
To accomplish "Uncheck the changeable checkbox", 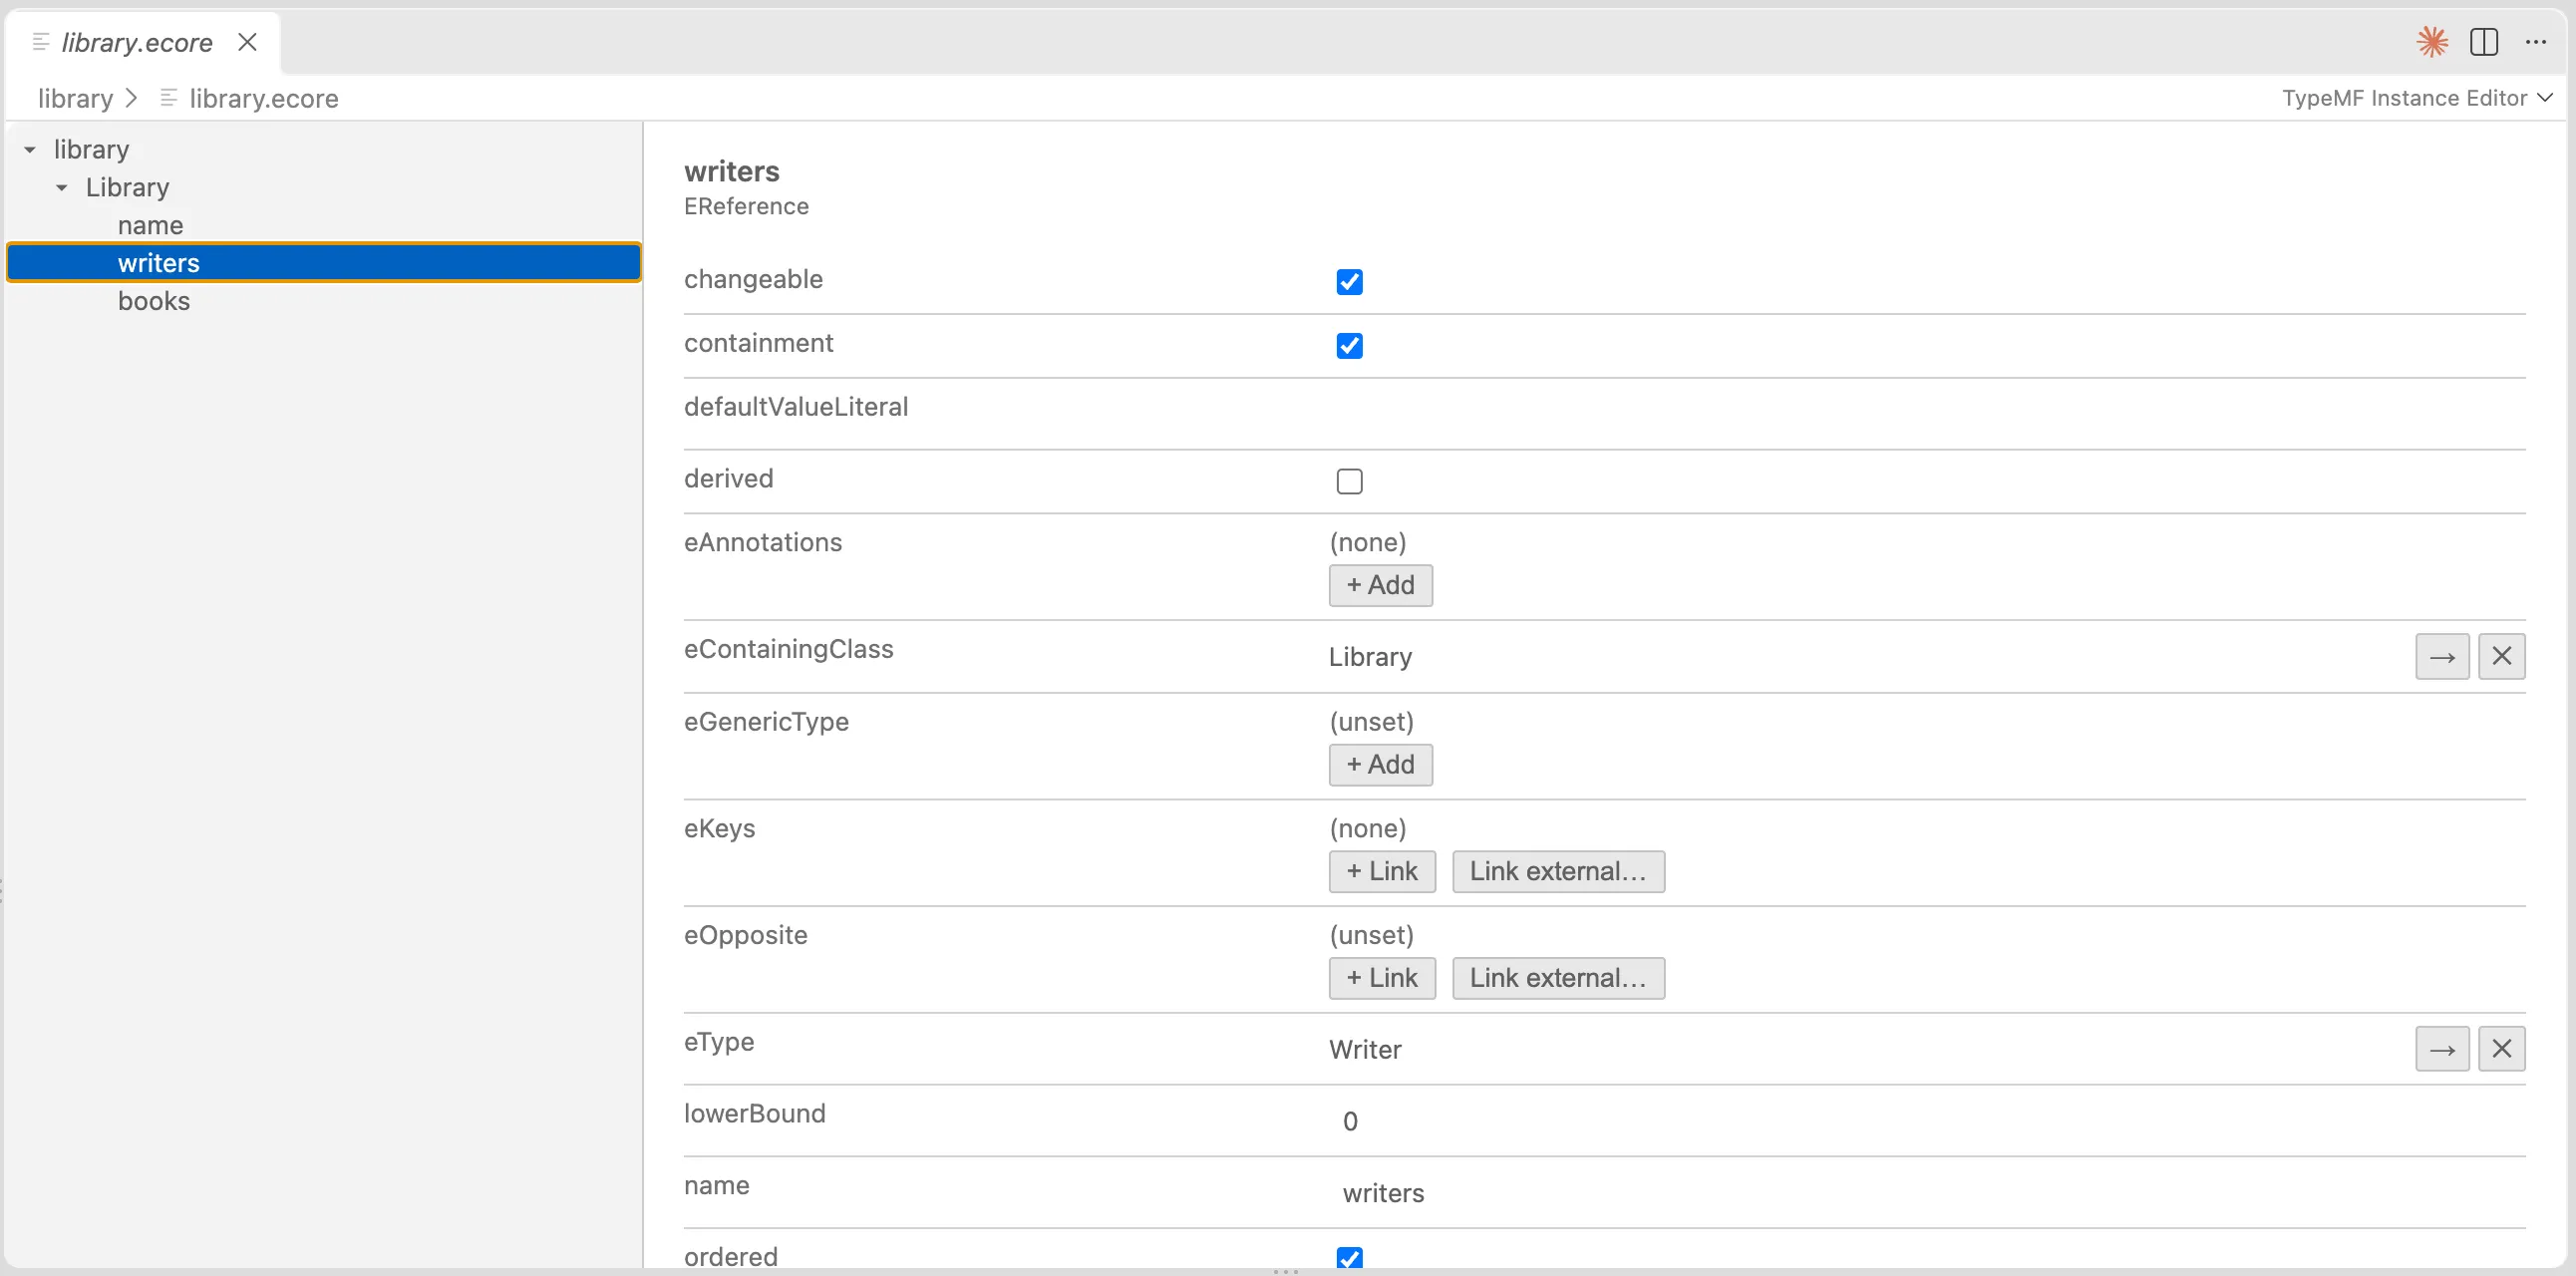I will [1349, 282].
